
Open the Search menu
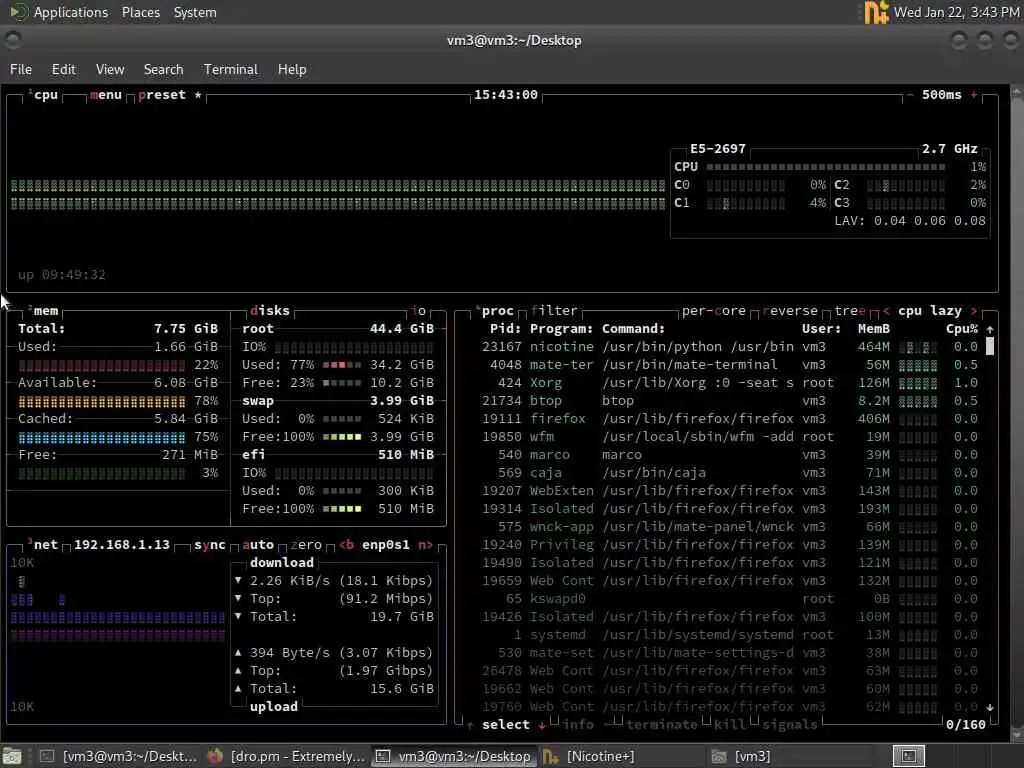click(163, 69)
